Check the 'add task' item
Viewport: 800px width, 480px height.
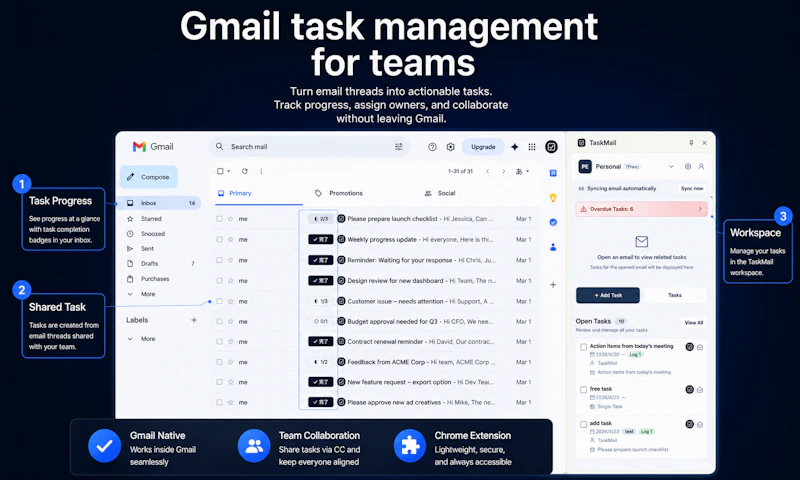(583, 424)
